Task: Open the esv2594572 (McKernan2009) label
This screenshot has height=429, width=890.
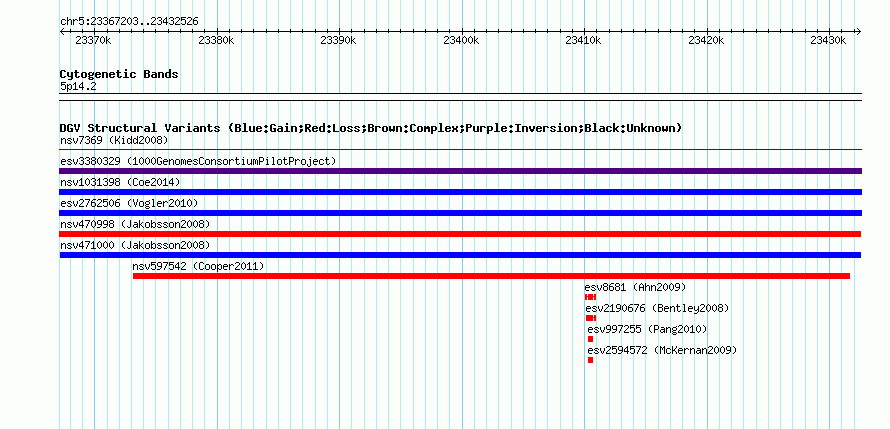Action: coord(662,350)
